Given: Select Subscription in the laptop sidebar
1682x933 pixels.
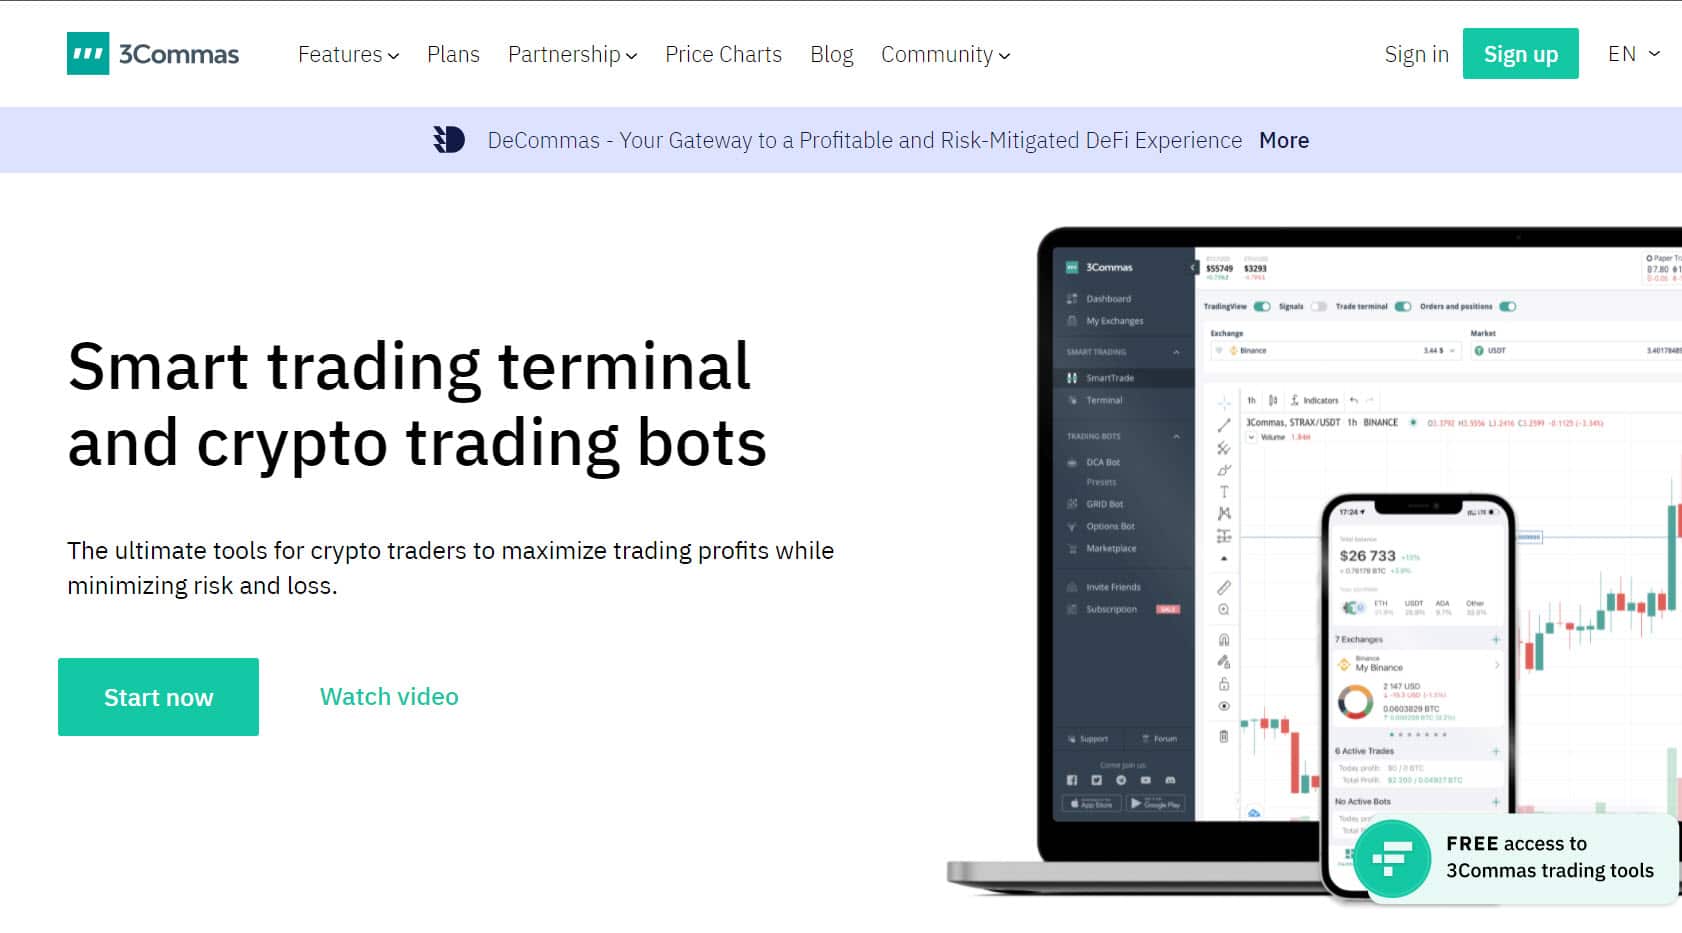Looking at the screenshot, I should point(1111,609).
